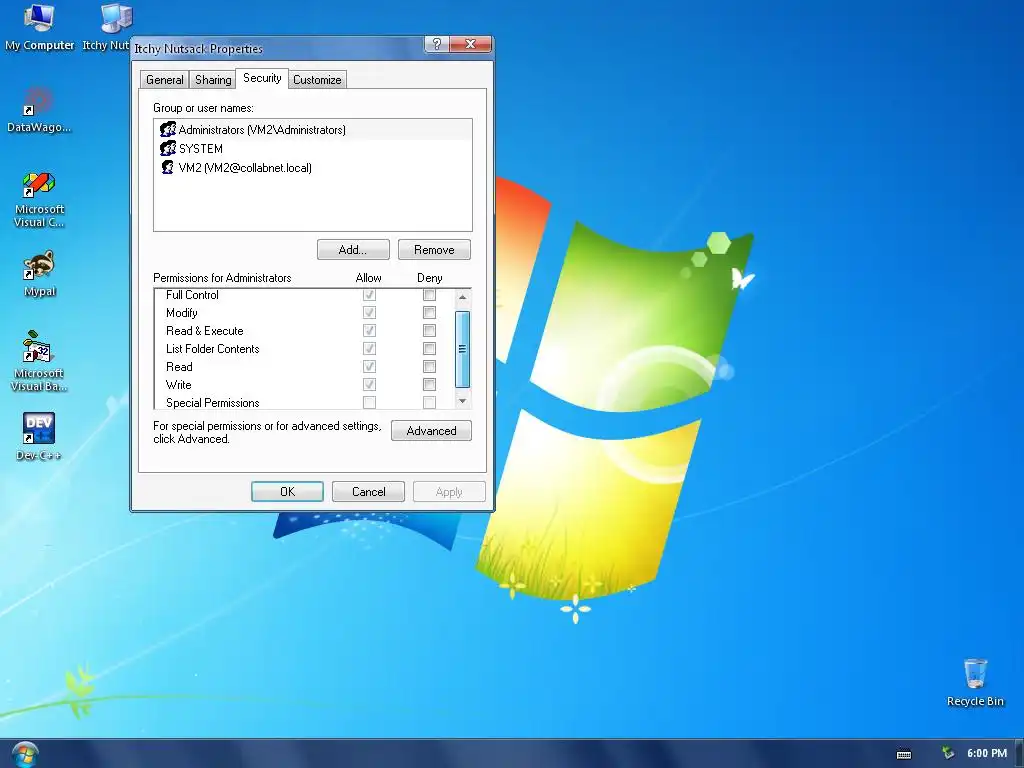Click the Remove button
This screenshot has width=1024, height=768.
click(x=434, y=249)
